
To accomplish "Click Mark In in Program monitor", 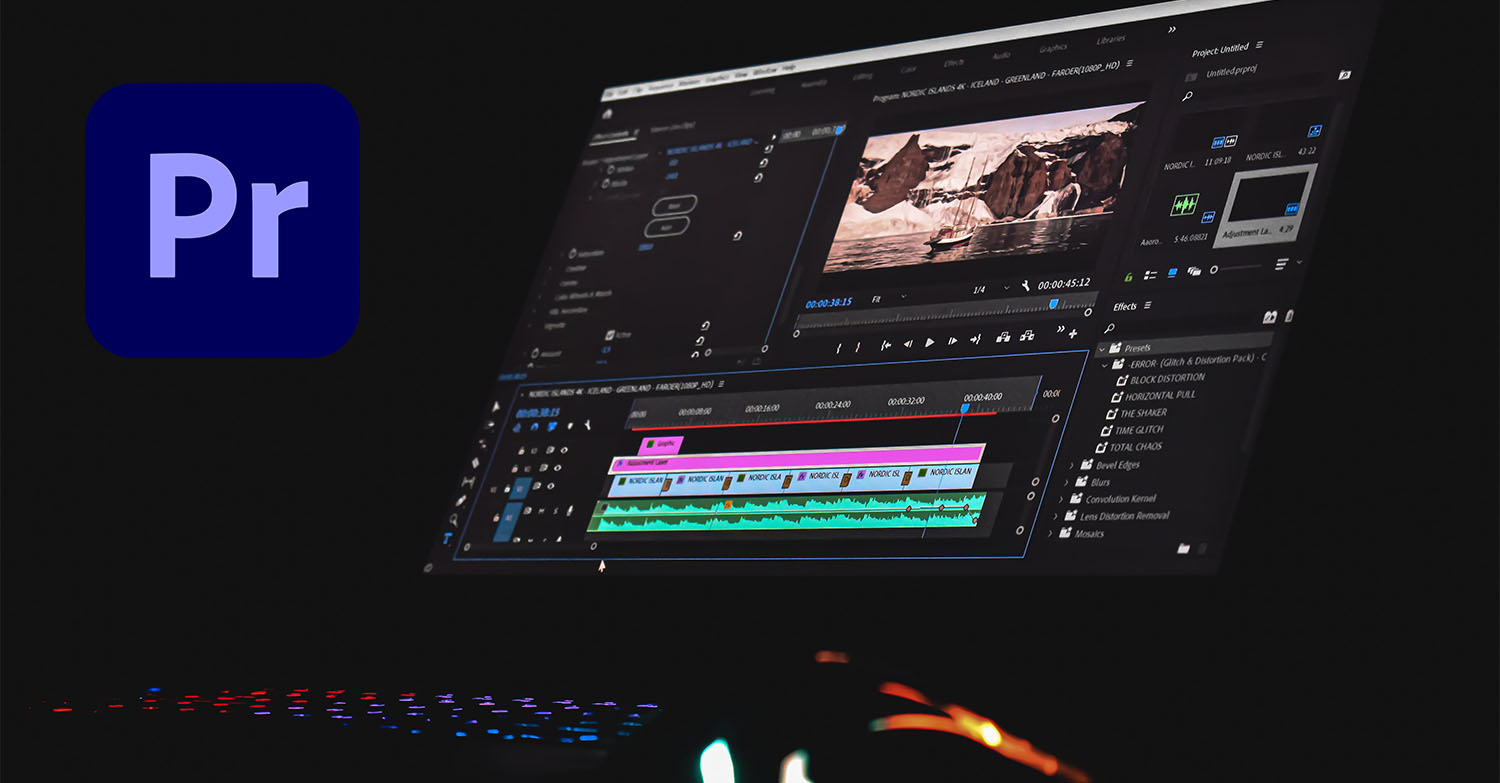I will [839, 347].
